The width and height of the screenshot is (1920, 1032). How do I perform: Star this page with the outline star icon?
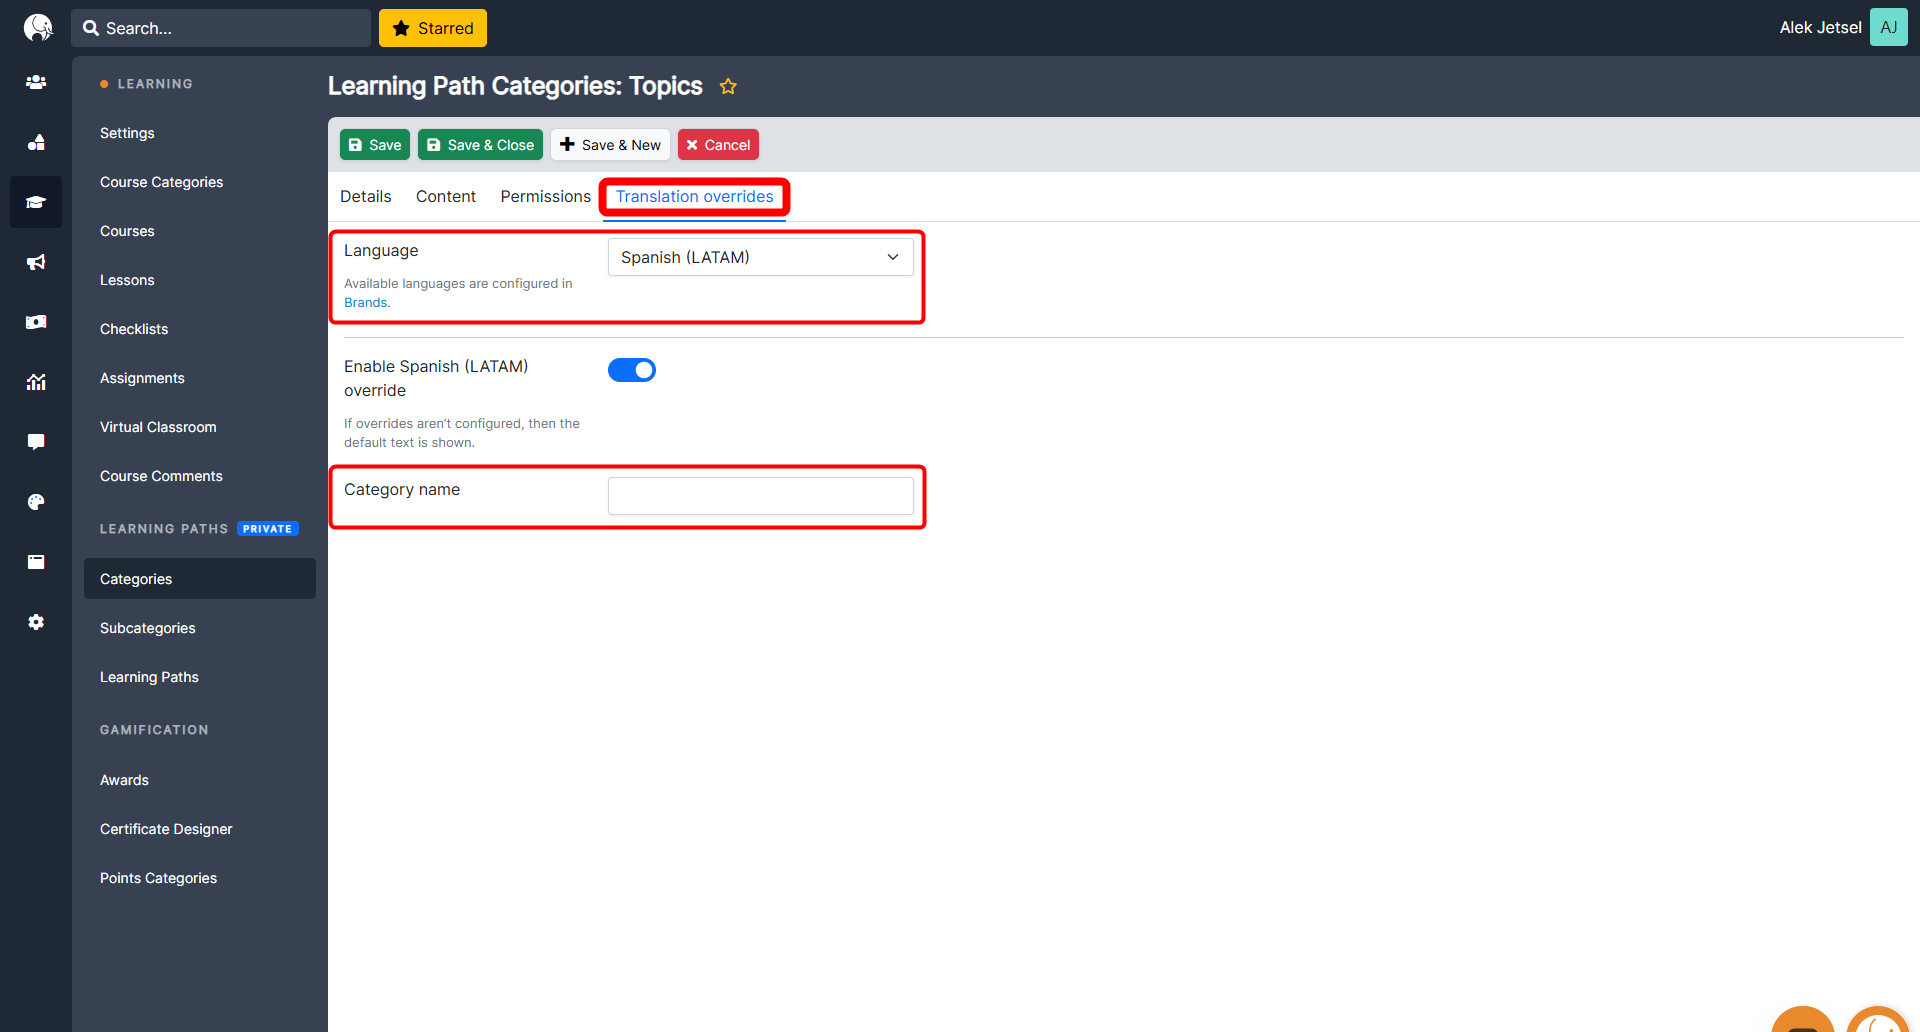coord(728,87)
